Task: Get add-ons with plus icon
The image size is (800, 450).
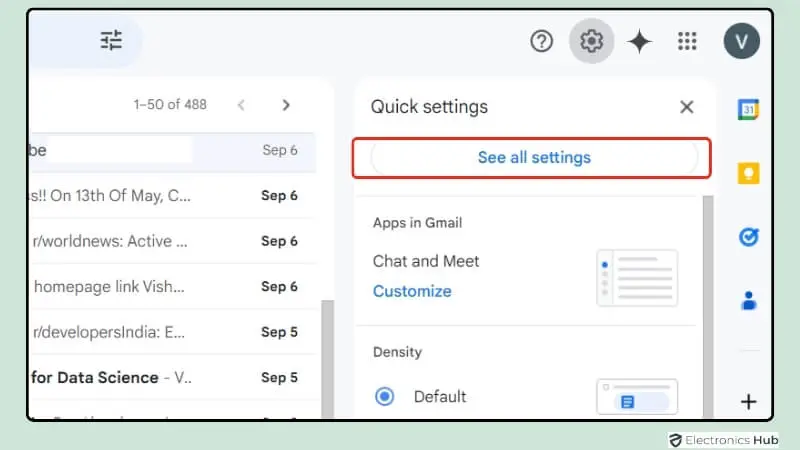Action: [748, 402]
